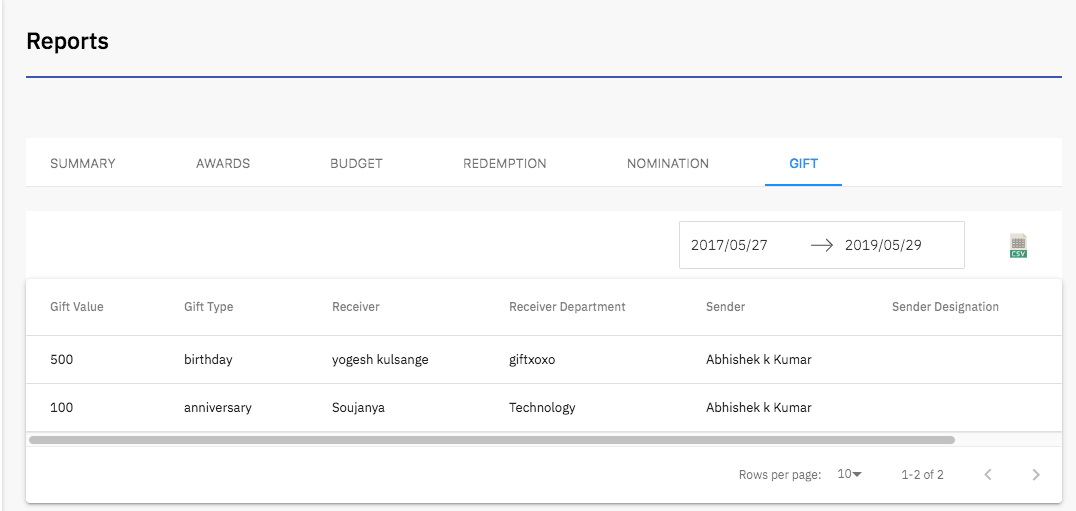Click the Gift Value column header

point(77,307)
